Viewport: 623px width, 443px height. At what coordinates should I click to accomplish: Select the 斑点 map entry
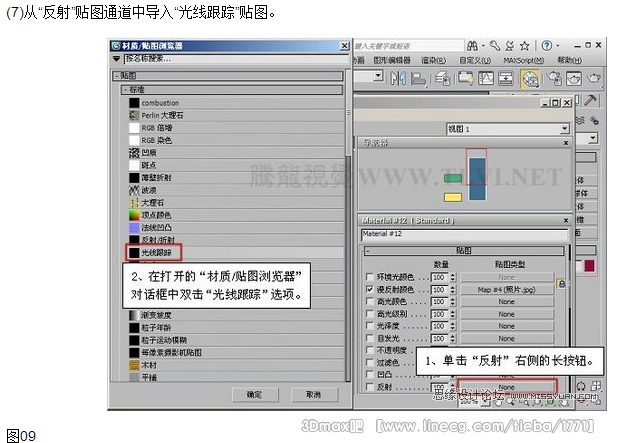[236, 165]
